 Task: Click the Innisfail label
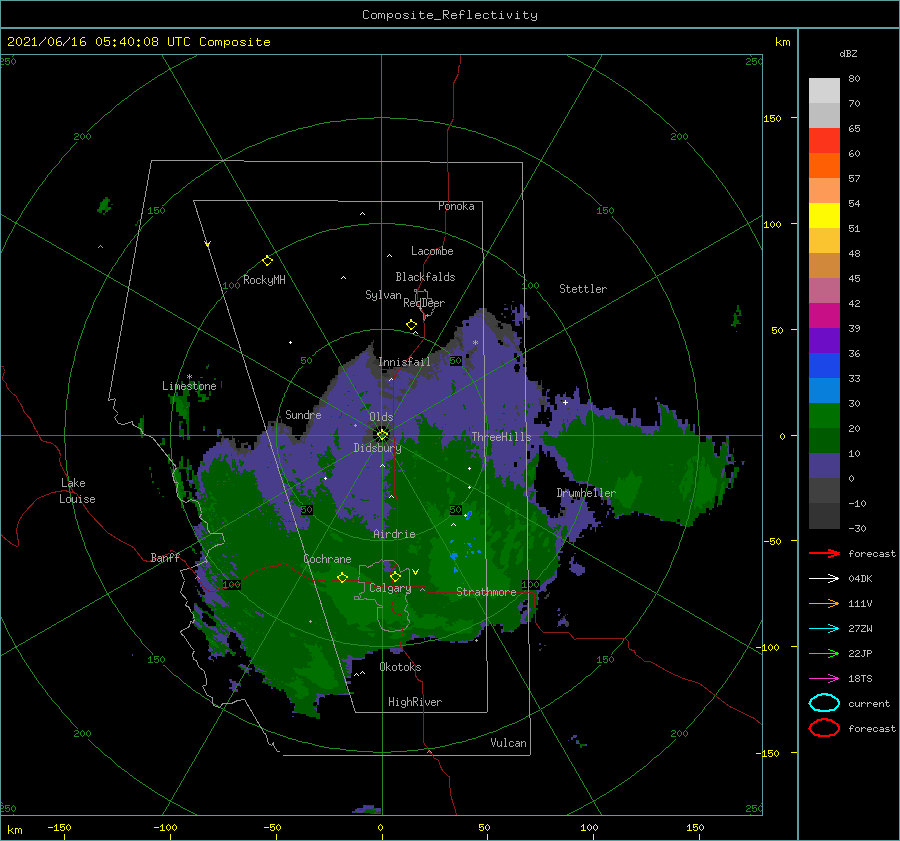coord(404,362)
